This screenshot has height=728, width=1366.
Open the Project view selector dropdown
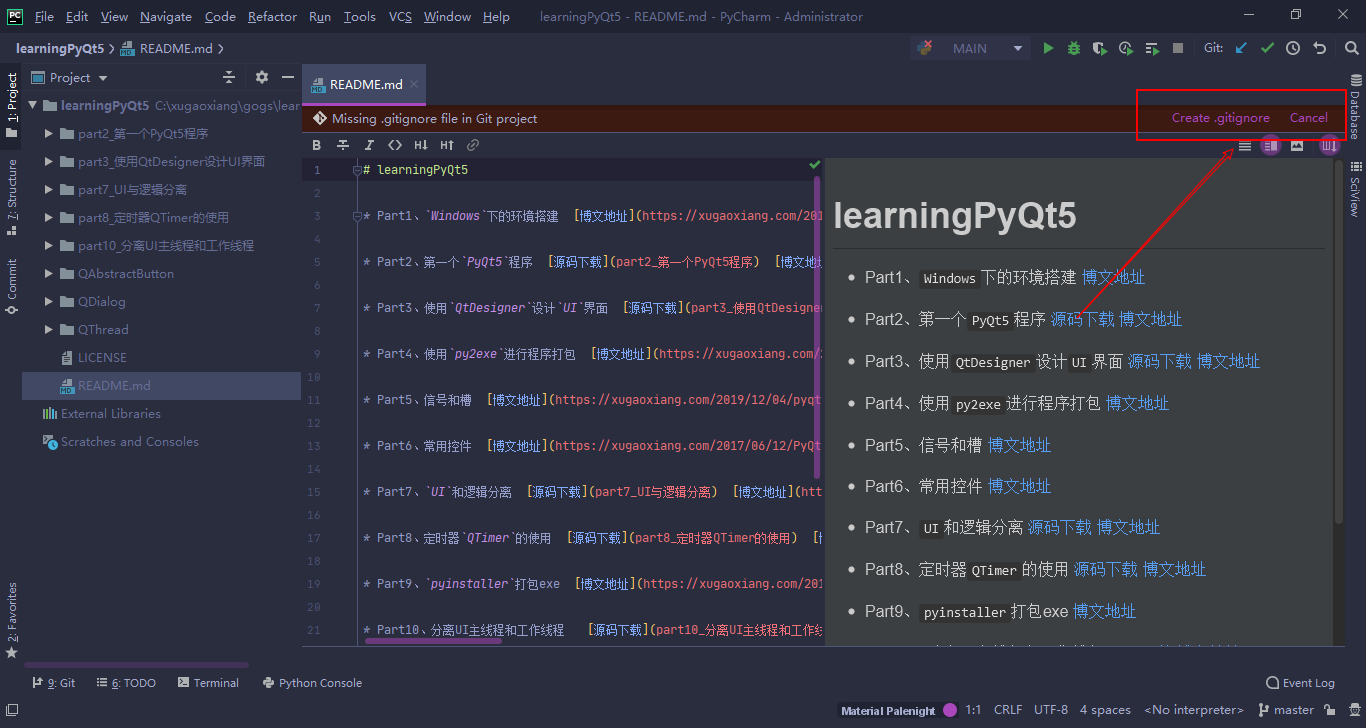tap(70, 77)
